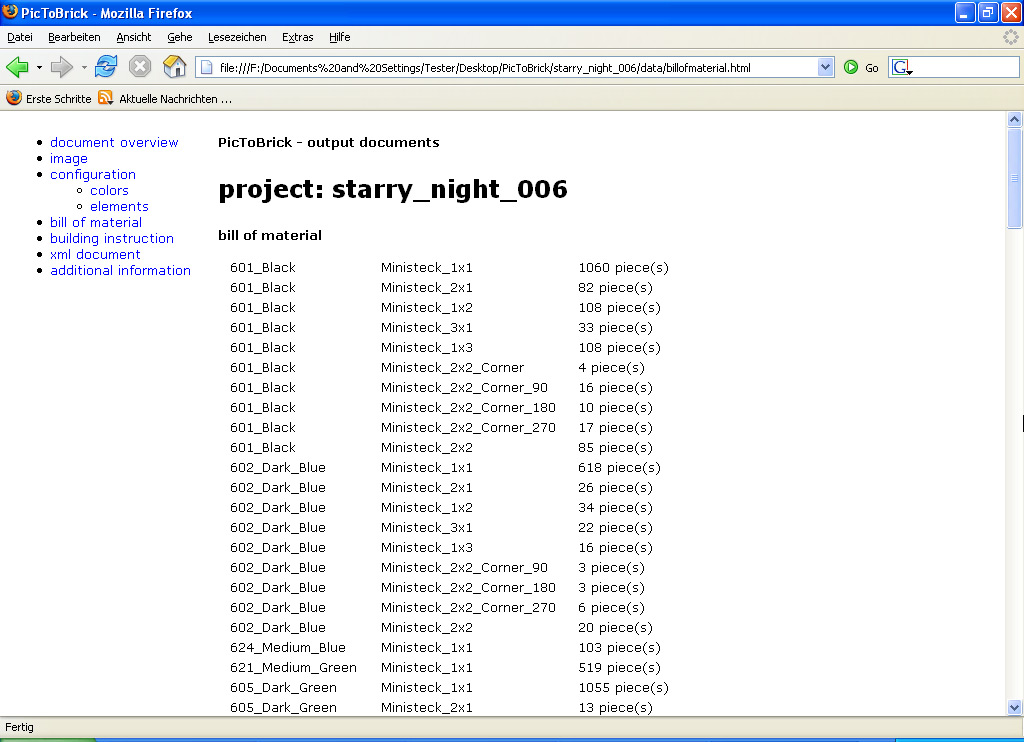This screenshot has width=1024, height=742.
Task: Click the green Back arrow button
Action: pos(17,67)
